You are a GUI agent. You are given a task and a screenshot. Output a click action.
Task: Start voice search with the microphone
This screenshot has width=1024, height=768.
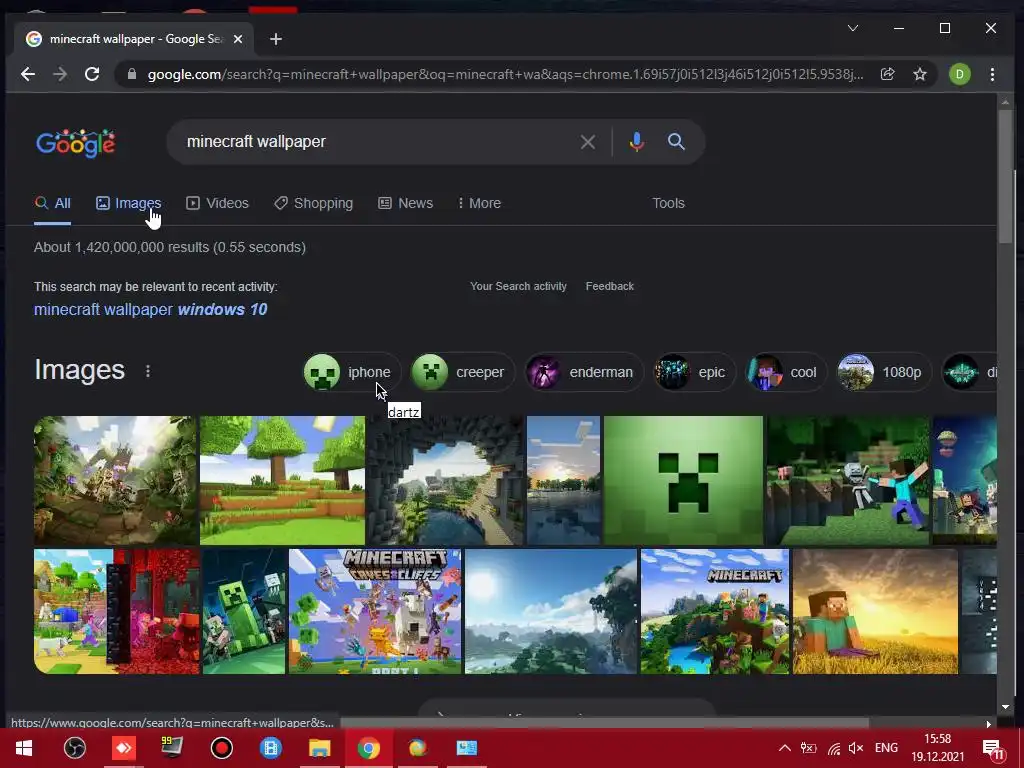coord(636,142)
